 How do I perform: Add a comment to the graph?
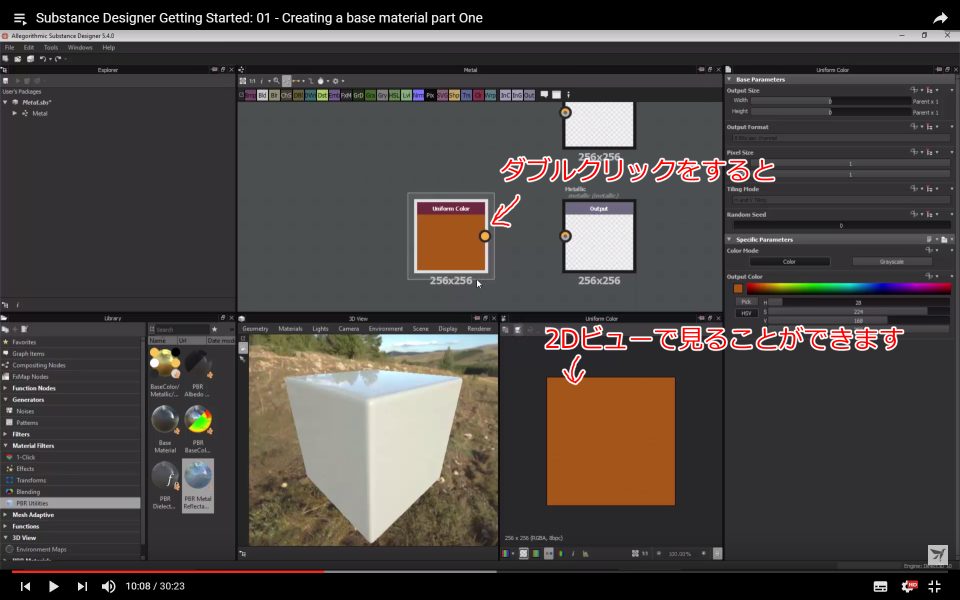point(544,94)
